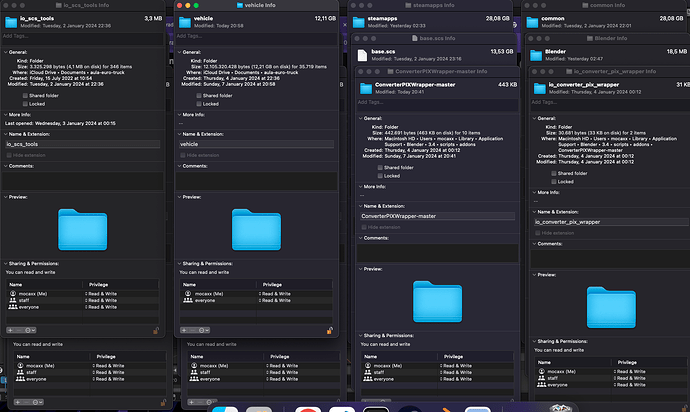Open action menu button in vehicle Info permissions

[x=204, y=330]
